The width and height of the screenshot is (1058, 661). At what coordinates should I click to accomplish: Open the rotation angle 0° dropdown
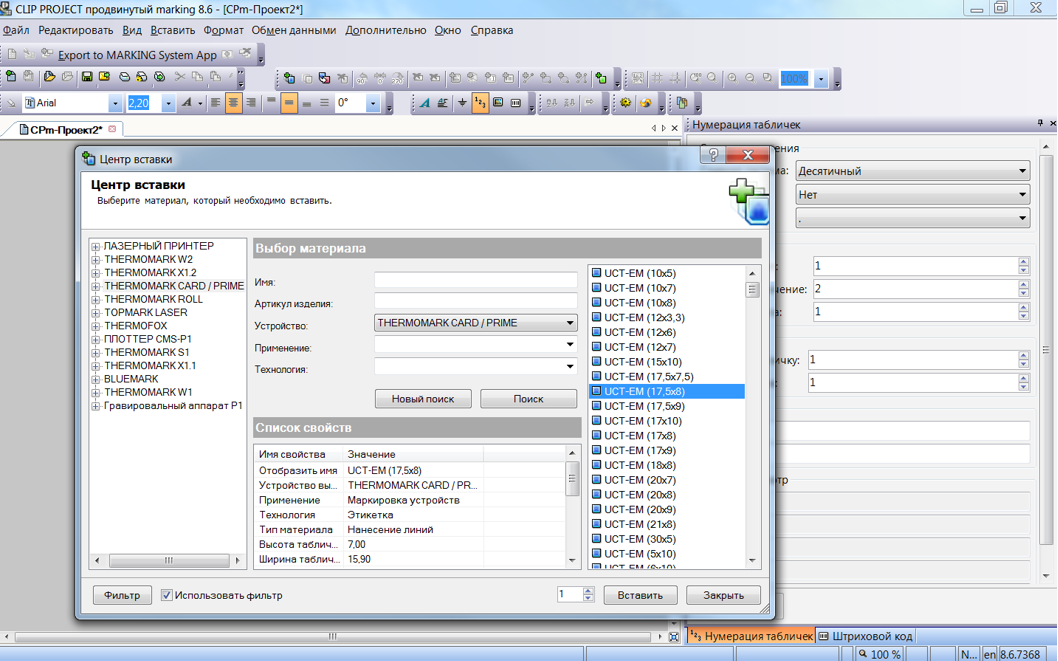coord(372,103)
